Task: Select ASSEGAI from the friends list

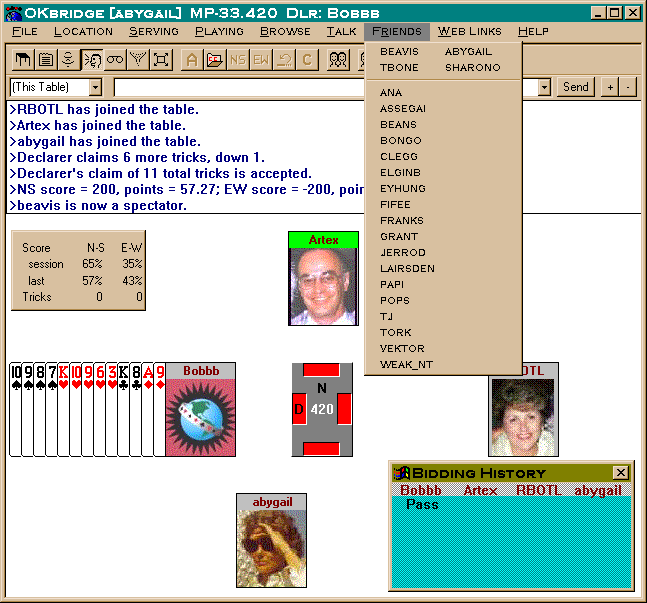Action: click(444, 109)
